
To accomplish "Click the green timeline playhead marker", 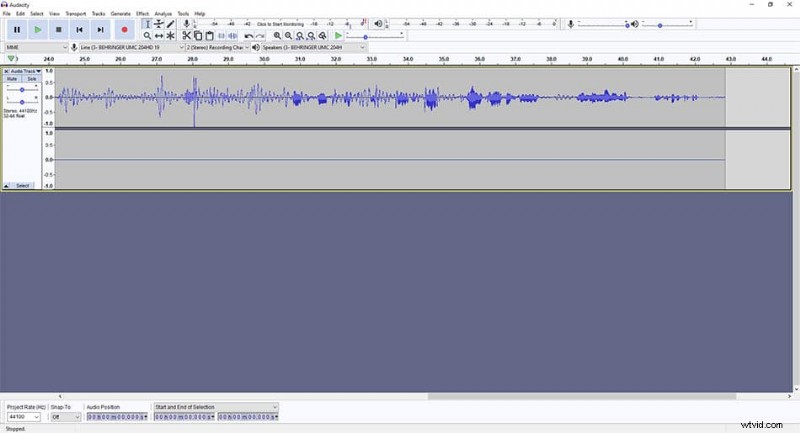I will pos(11,59).
